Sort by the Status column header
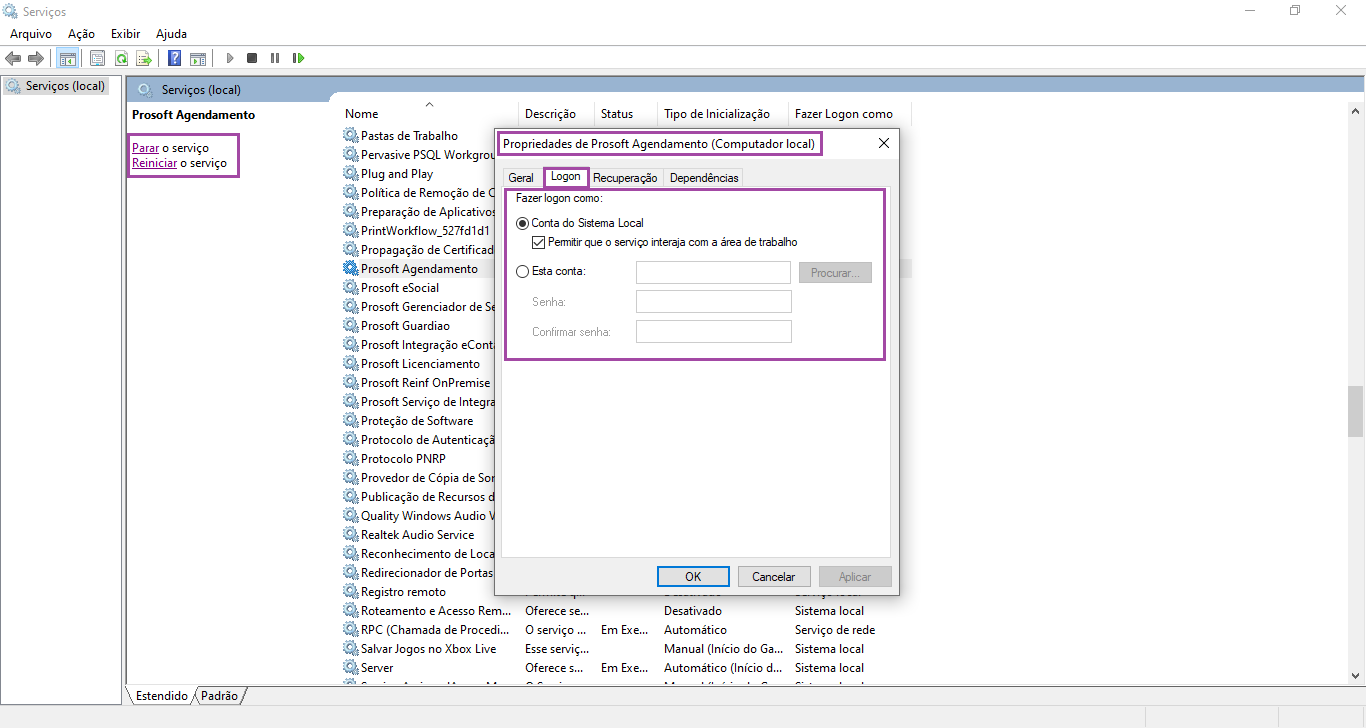Image resolution: width=1366 pixels, height=728 pixels. point(626,114)
